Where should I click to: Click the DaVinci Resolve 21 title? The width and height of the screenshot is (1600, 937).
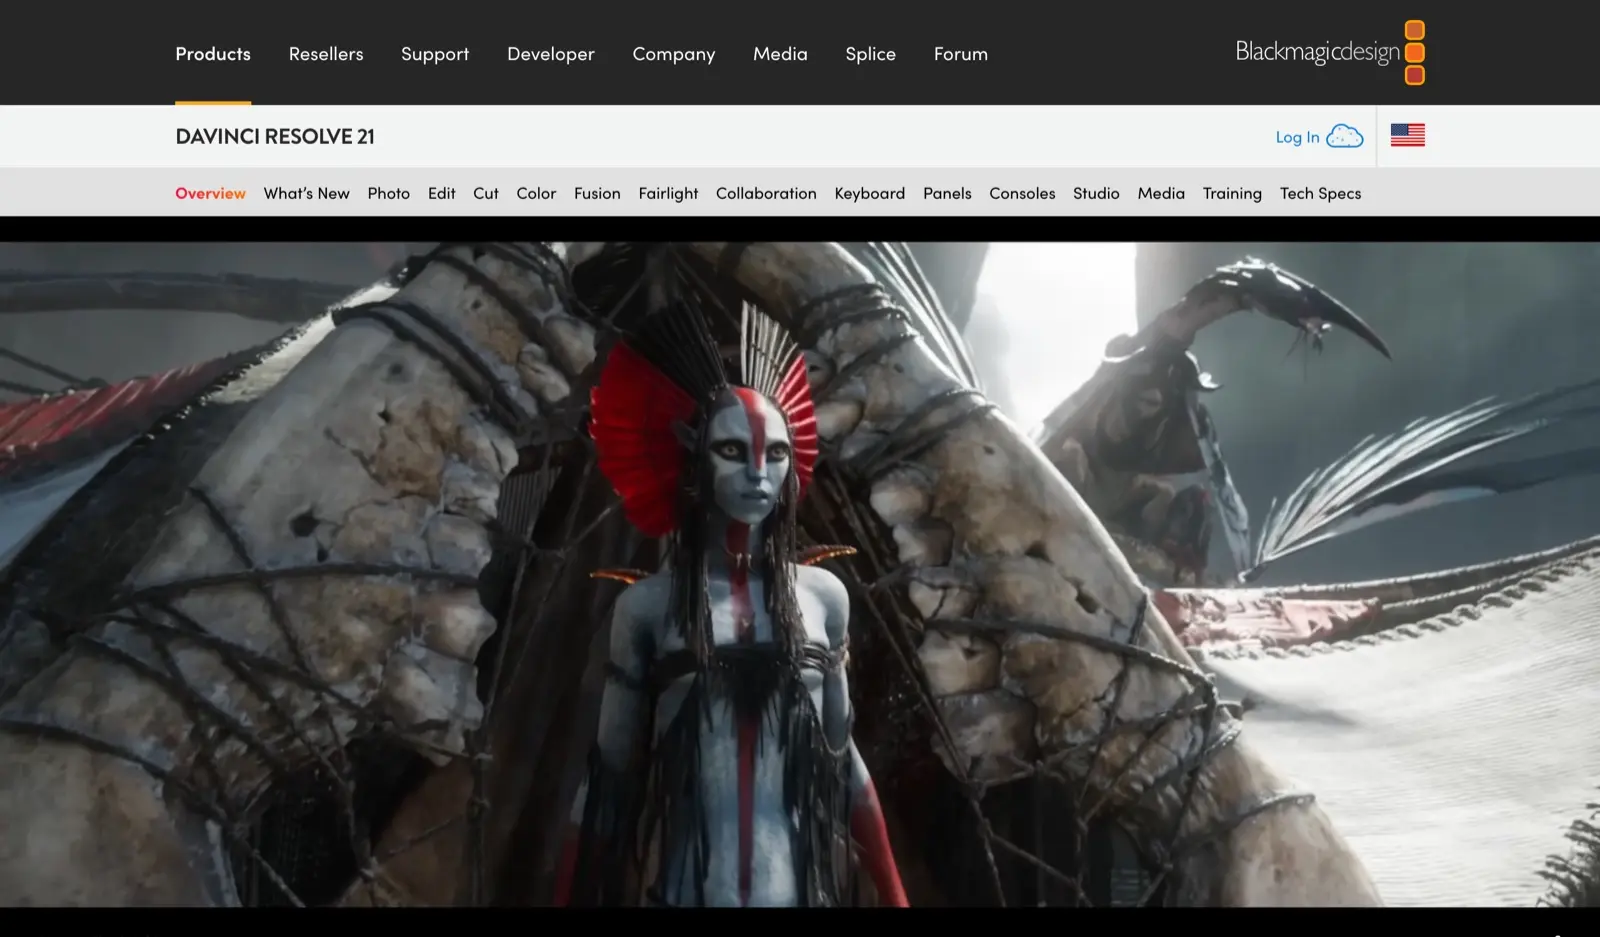tap(275, 136)
